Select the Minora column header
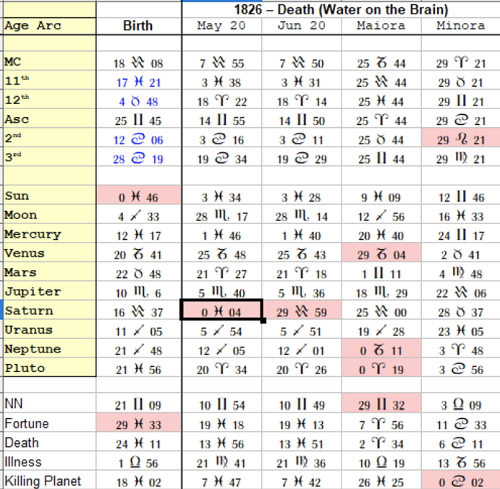 [x=461, y=26]
